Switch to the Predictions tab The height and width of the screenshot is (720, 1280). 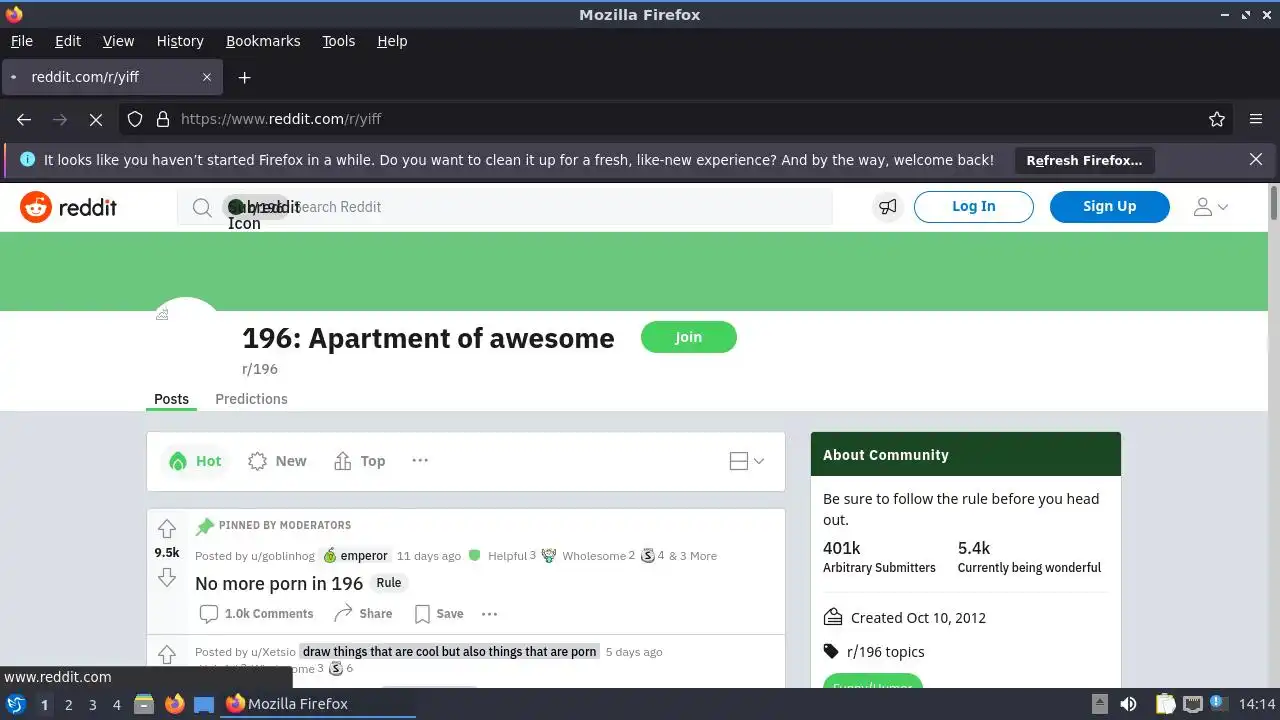251,399
